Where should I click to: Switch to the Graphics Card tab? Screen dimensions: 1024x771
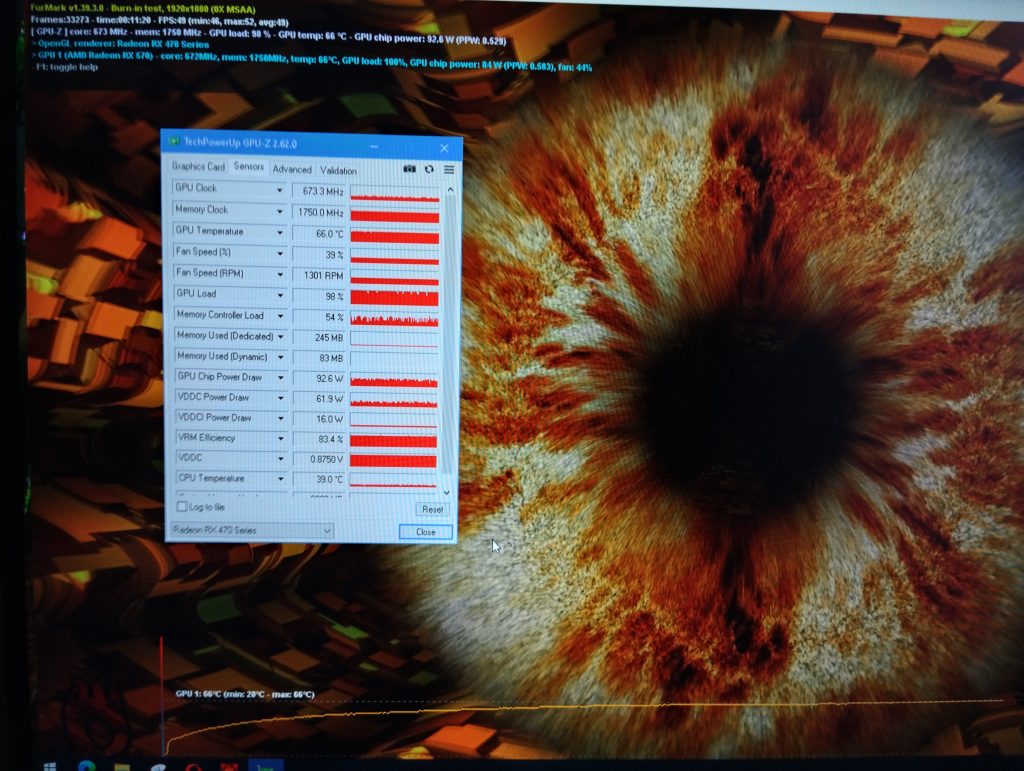198,167
